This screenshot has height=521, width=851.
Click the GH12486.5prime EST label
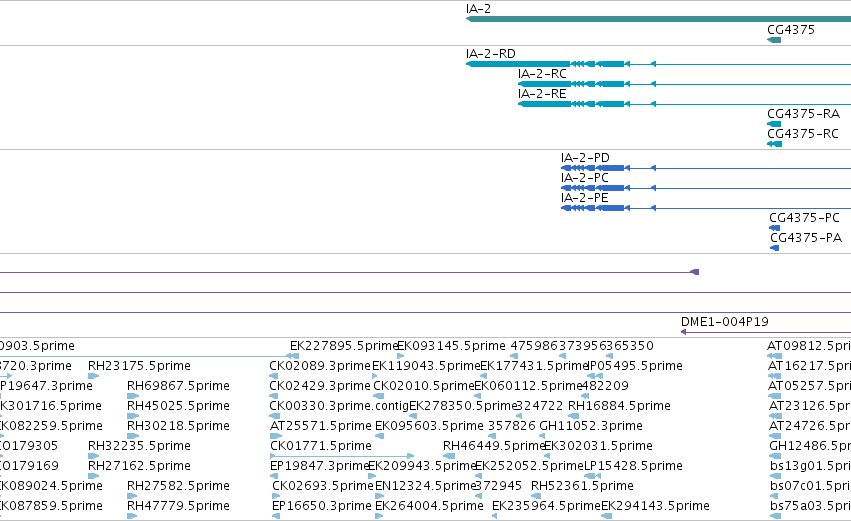pyautogui.click(x=810, y=446)
